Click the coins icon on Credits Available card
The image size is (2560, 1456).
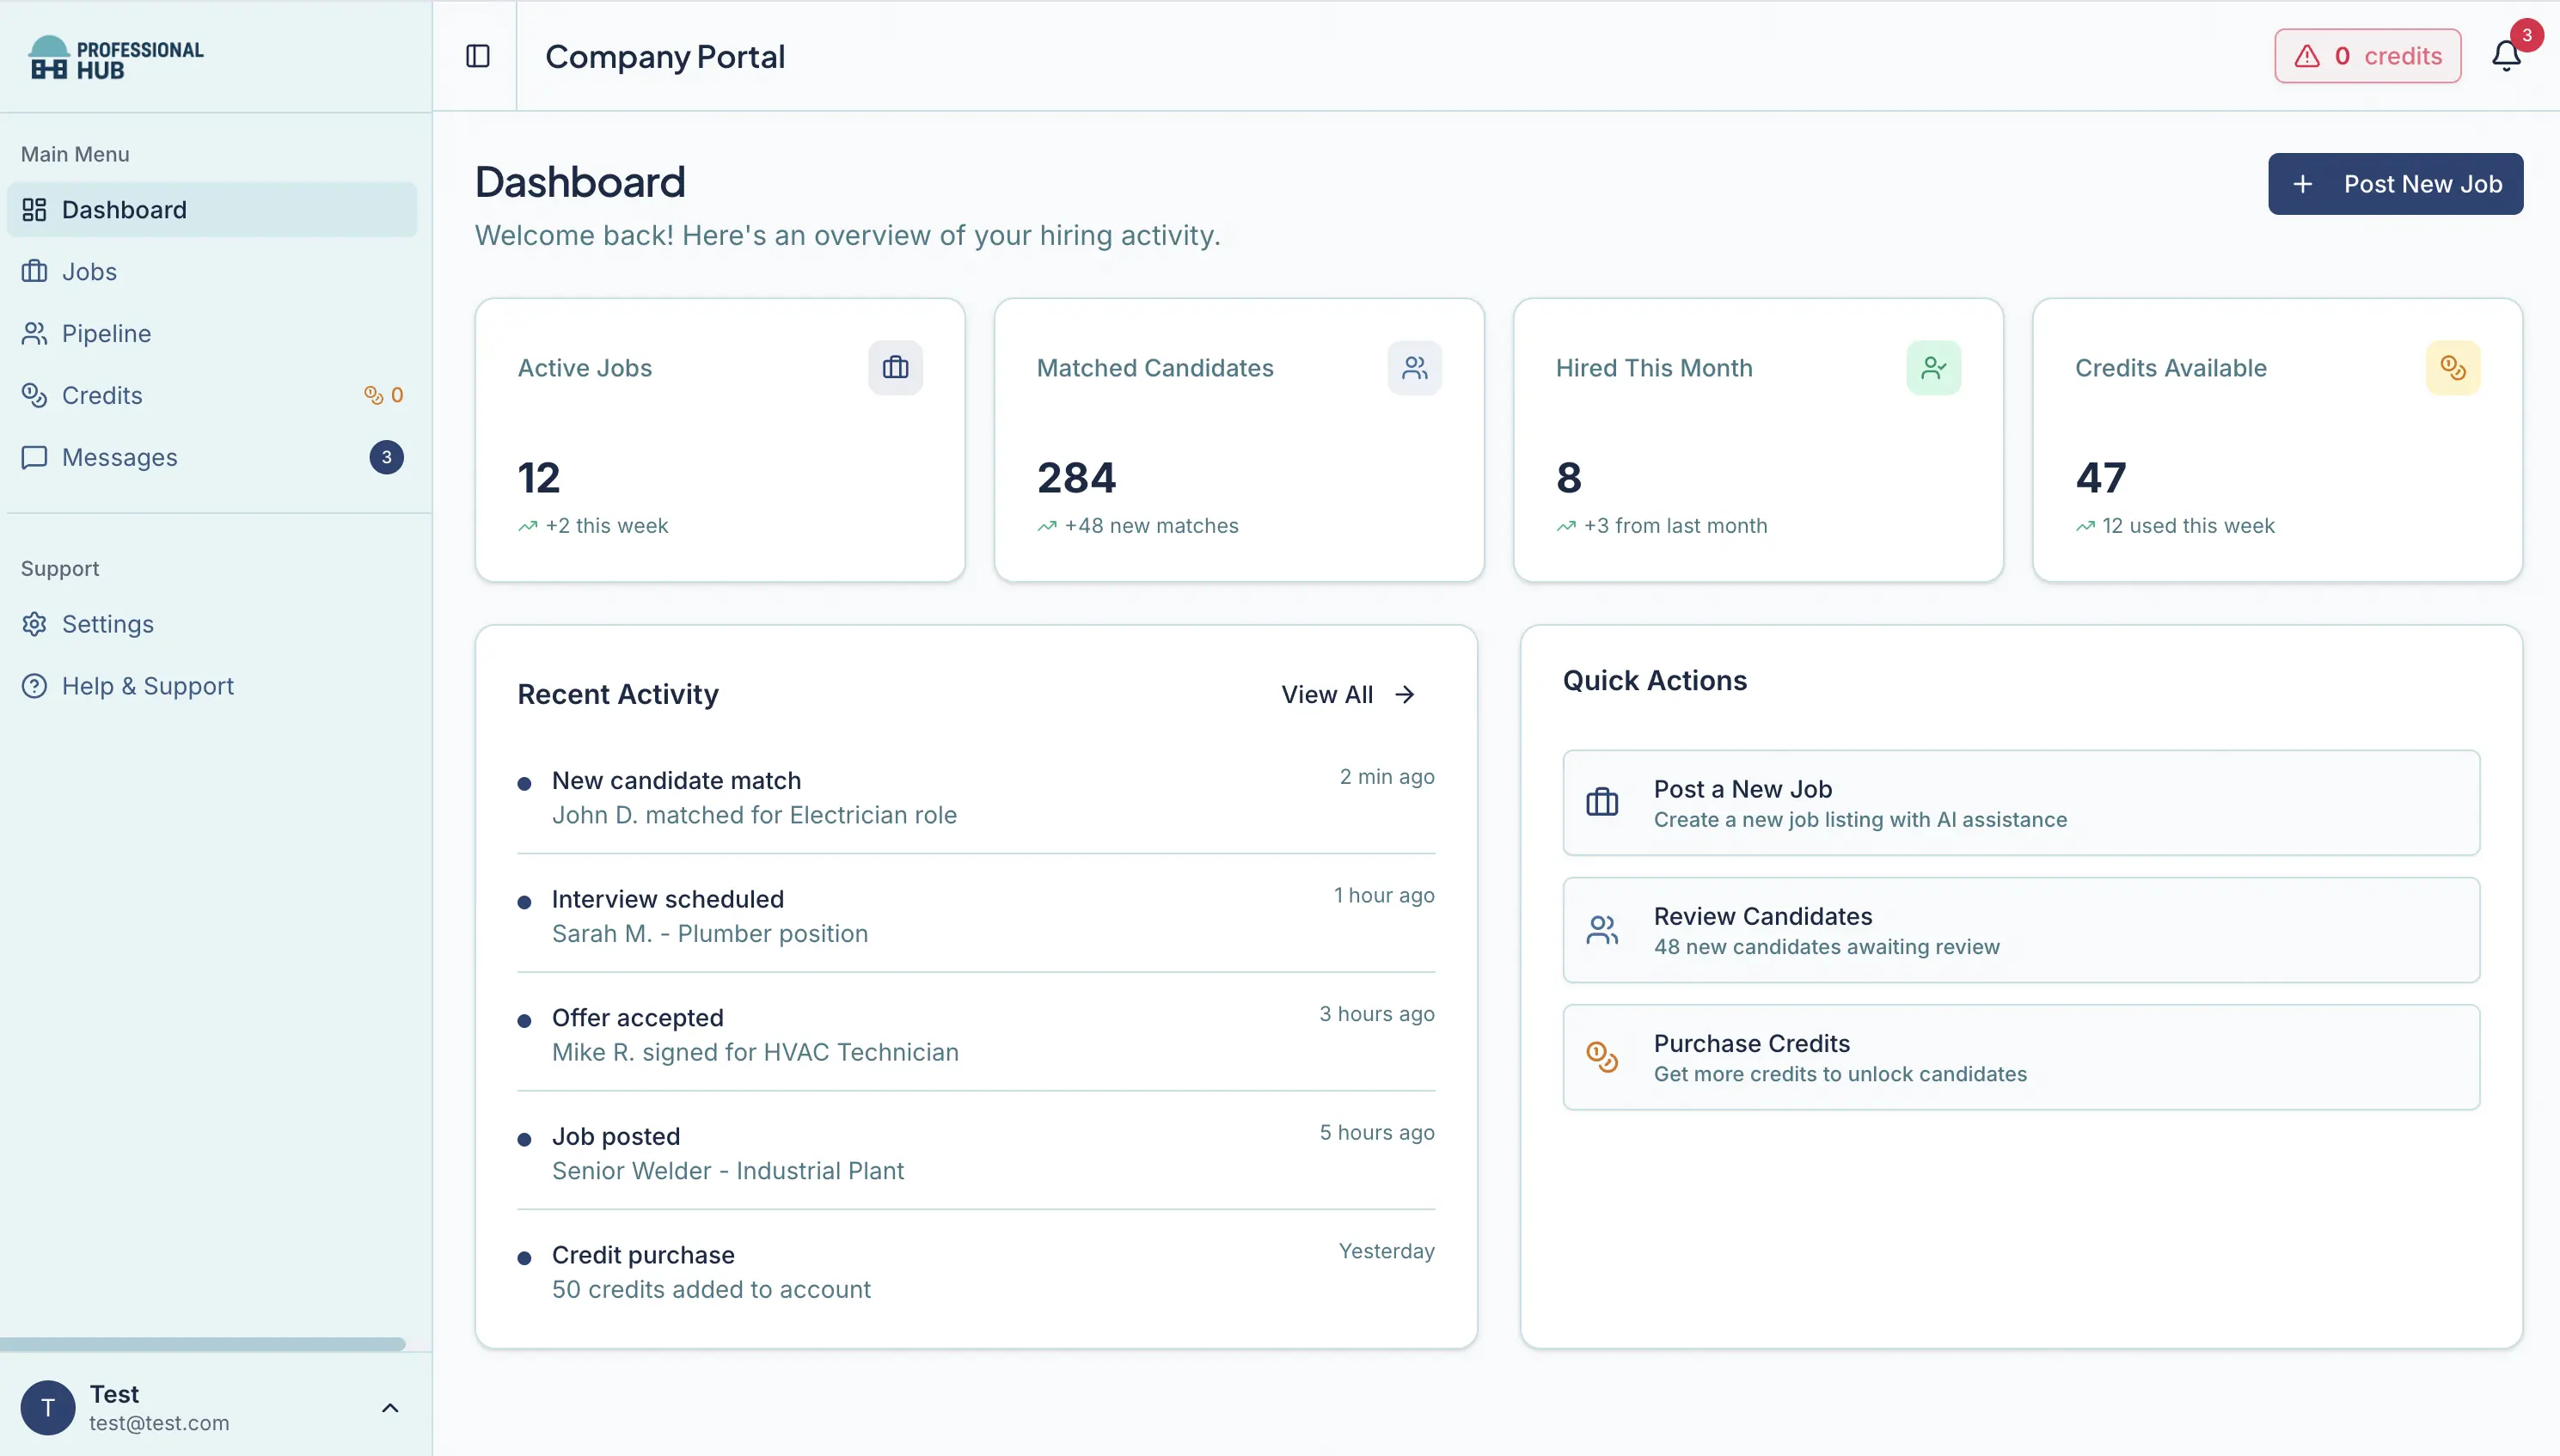pyautogui.click(x=2452, y=367)
